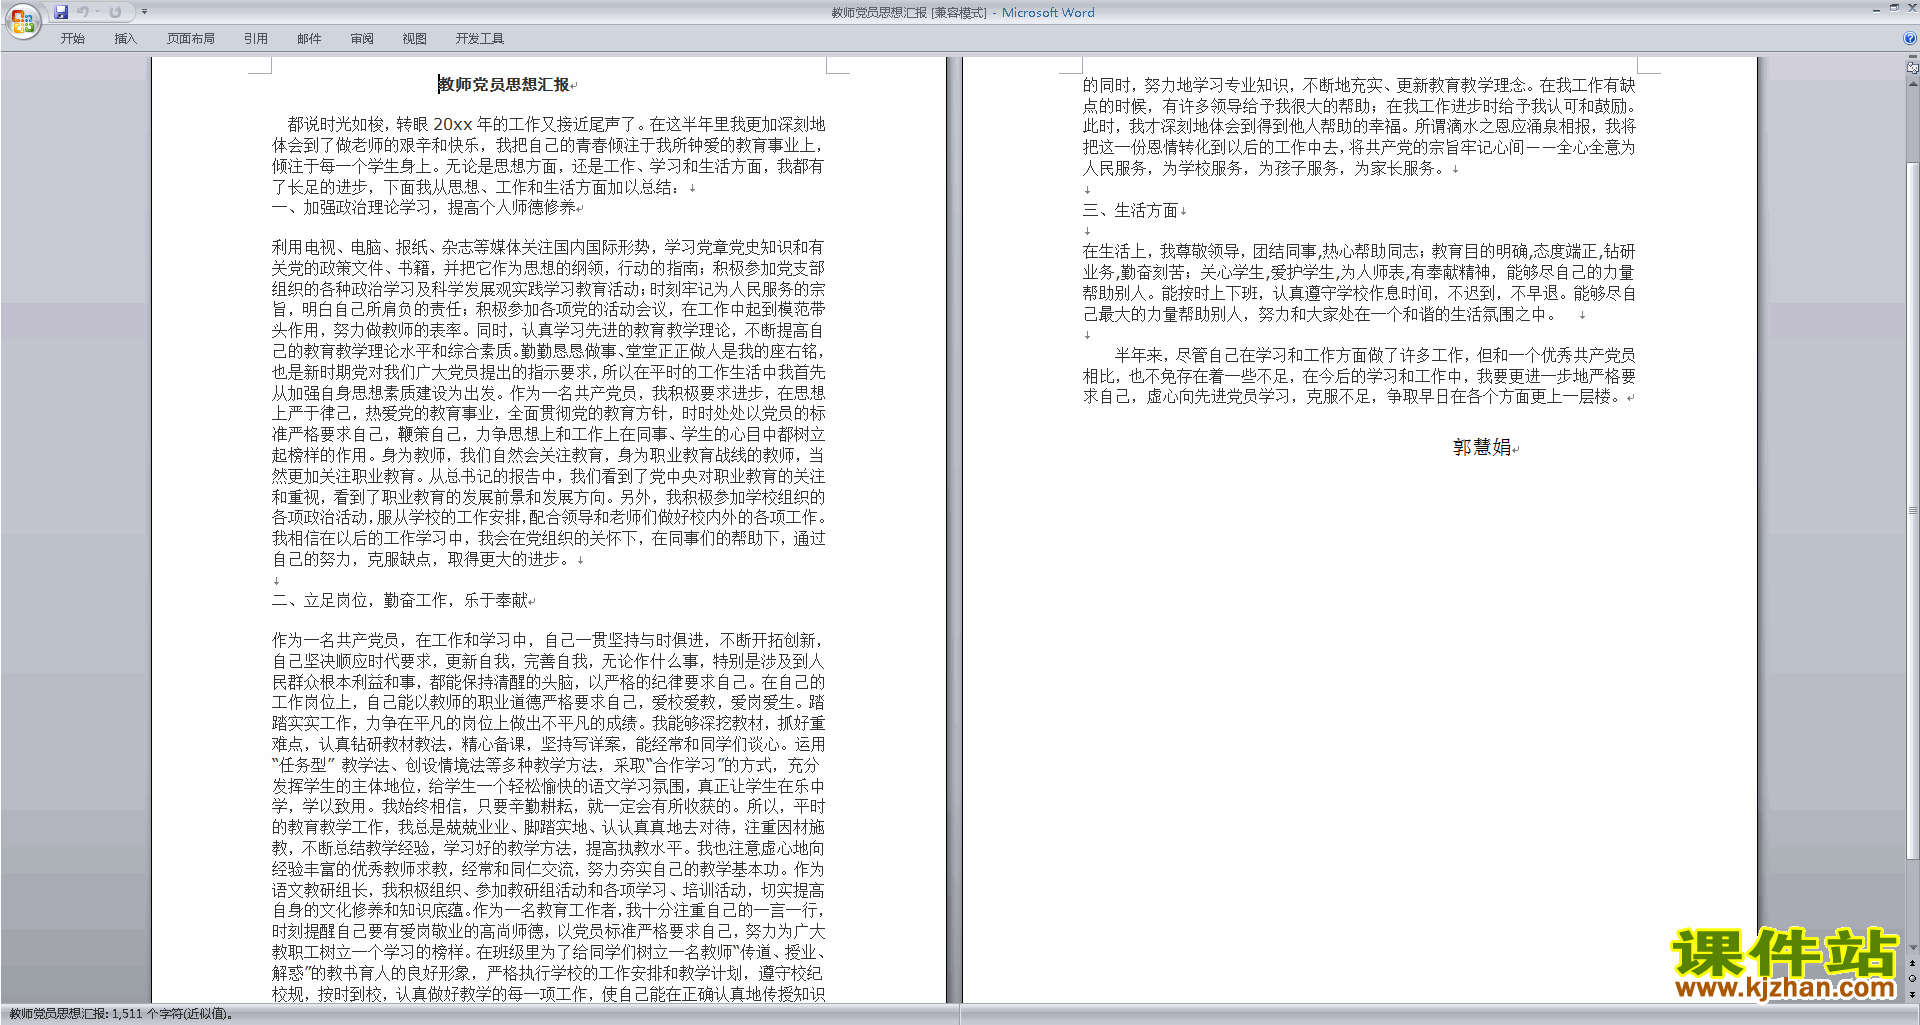This screenshot has height=1025, width=1920.
Task: Click the Select Browse Object round button
Action: tap(1913, 979)
